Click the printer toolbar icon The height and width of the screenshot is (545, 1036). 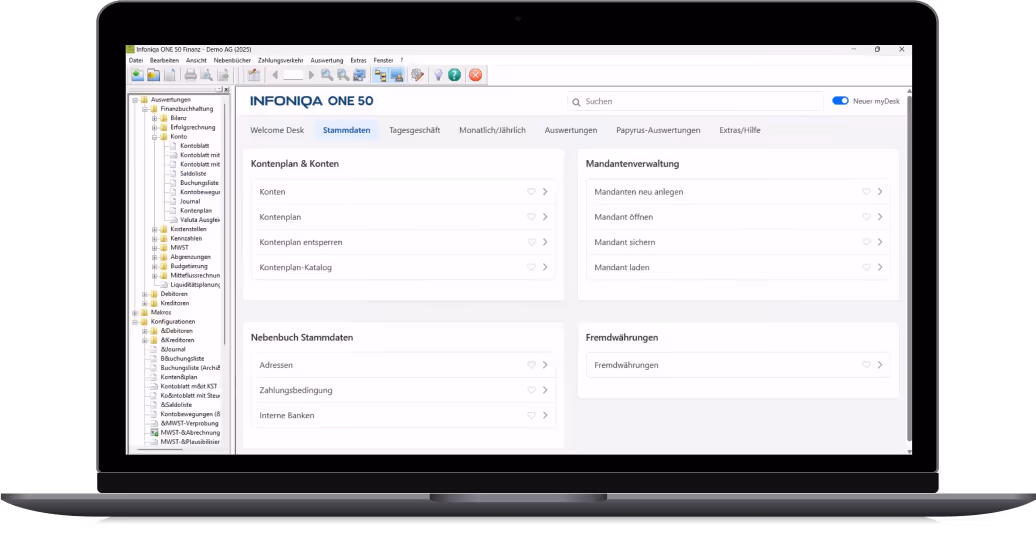[x=190, y=75]
